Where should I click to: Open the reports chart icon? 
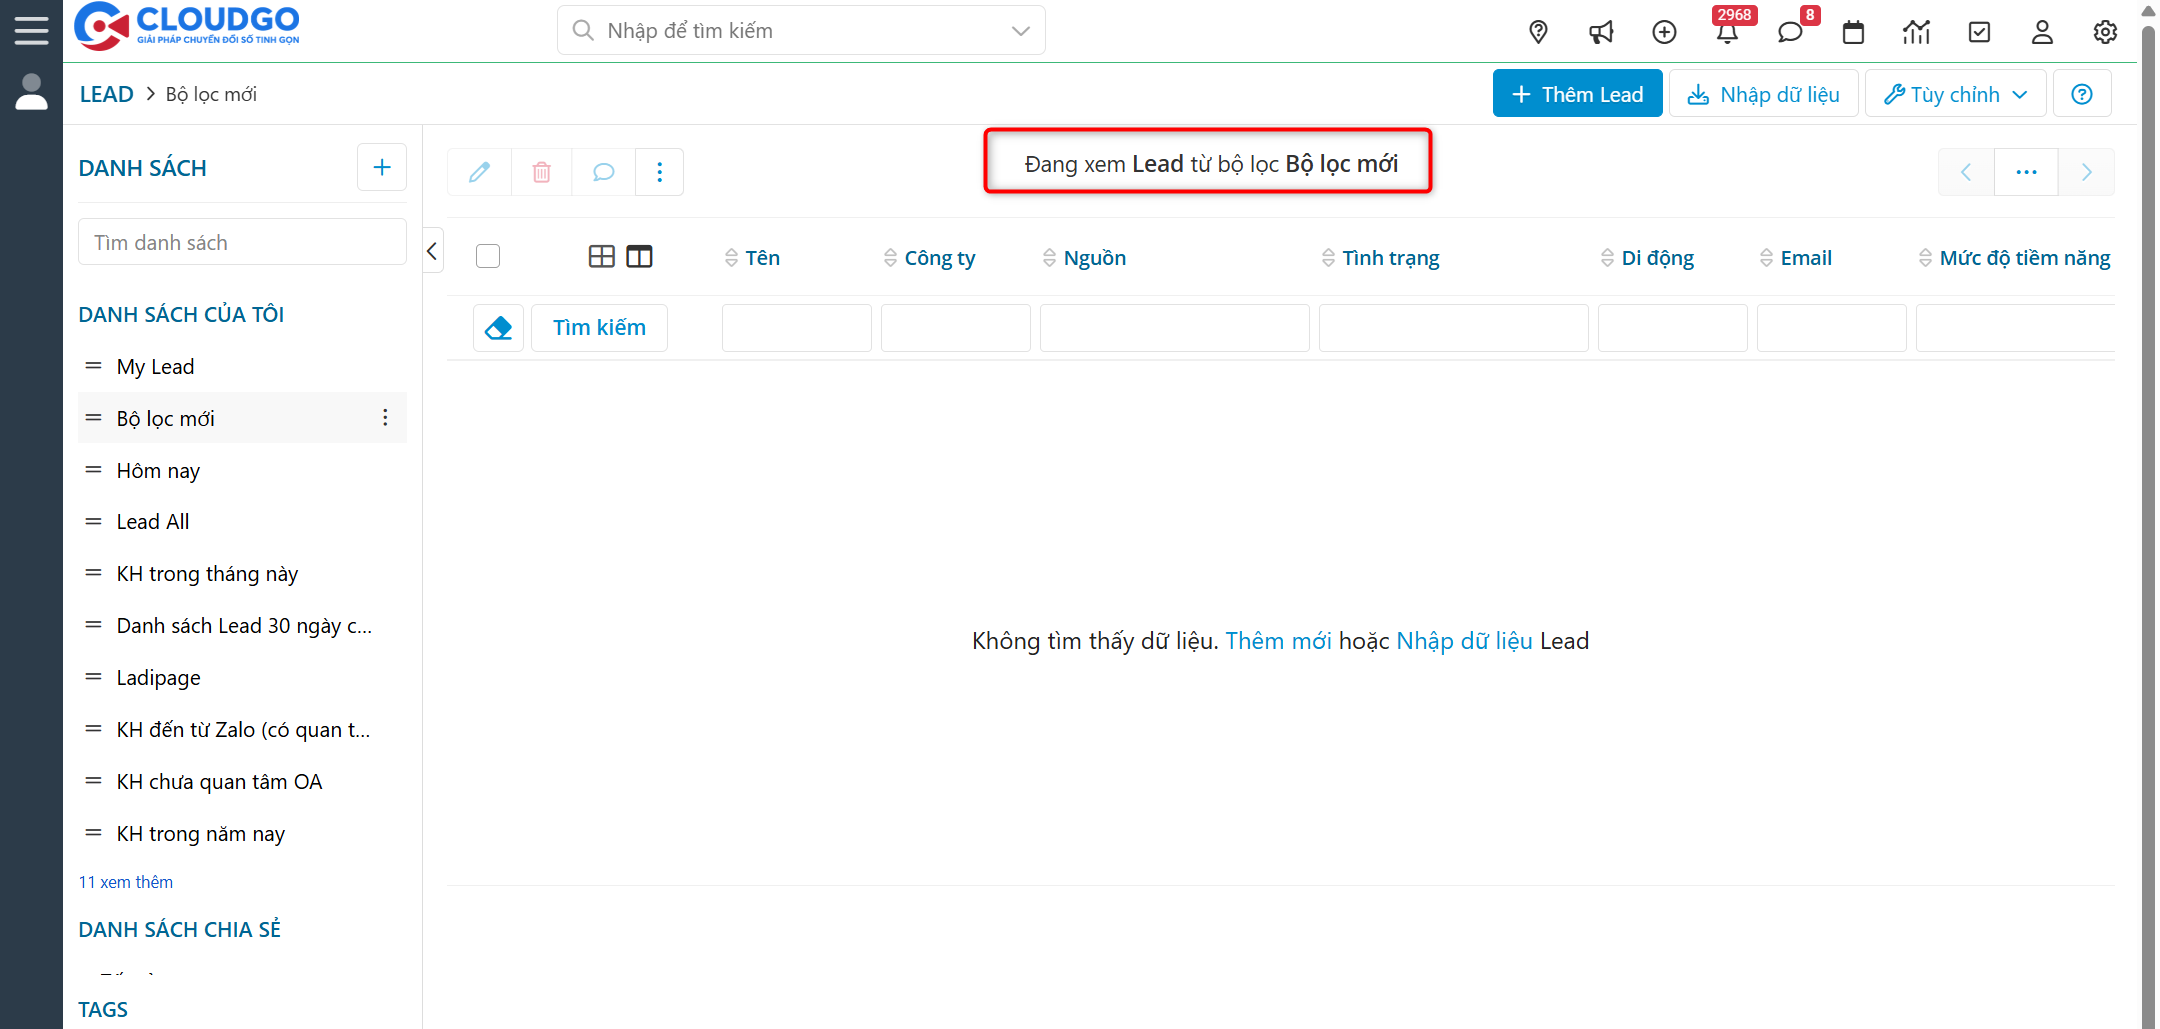1916,31
